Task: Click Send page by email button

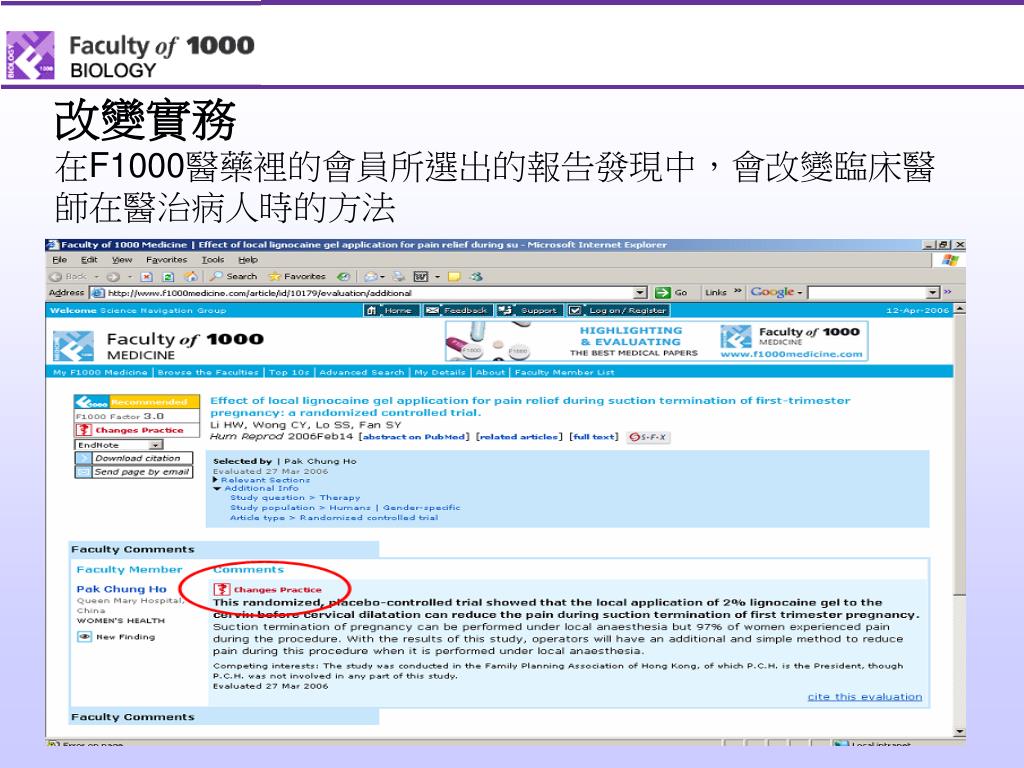Action: [x=134, y=472]
